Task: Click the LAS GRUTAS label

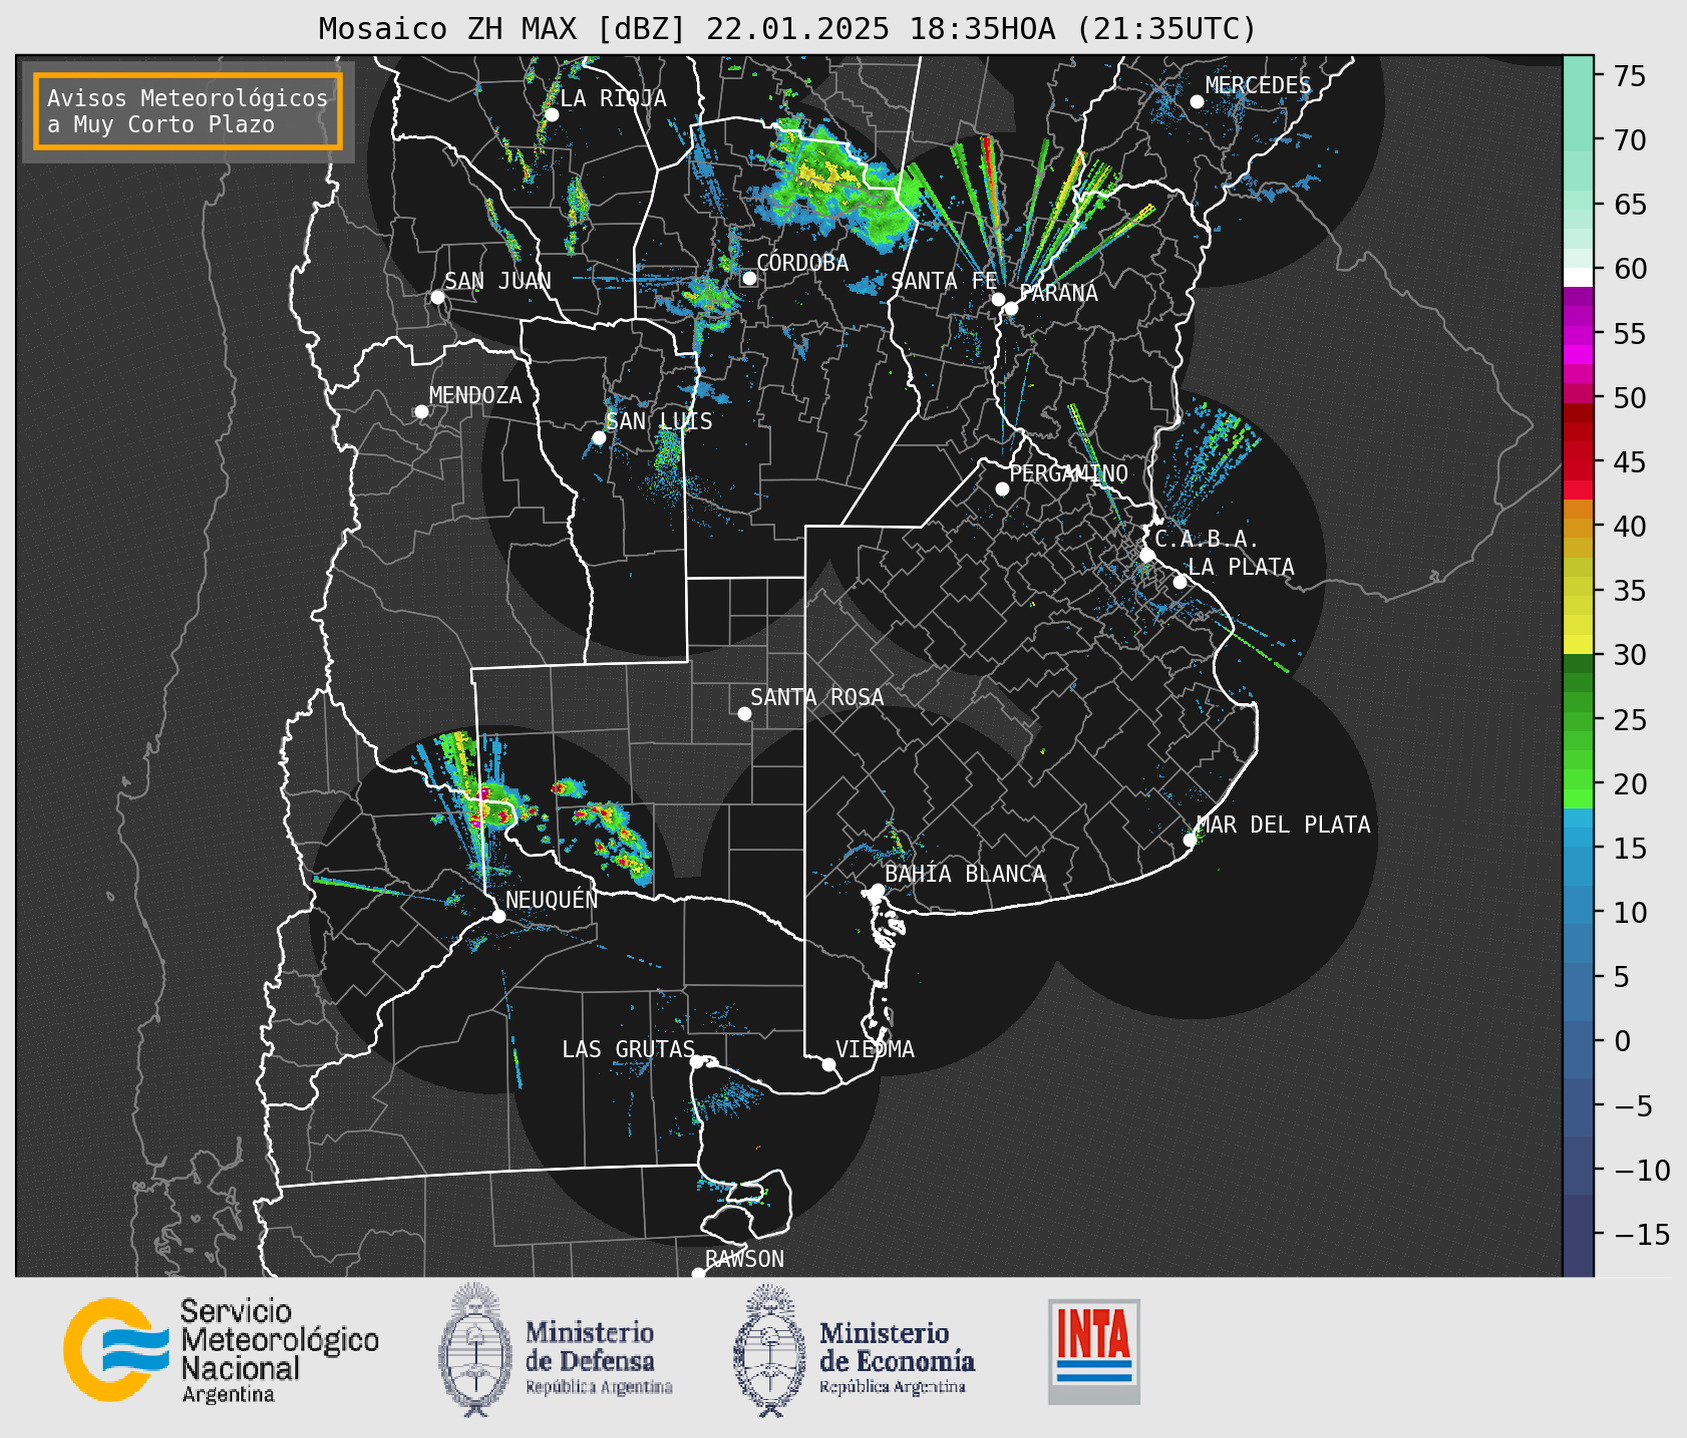Action: (x=628, y=1049)
